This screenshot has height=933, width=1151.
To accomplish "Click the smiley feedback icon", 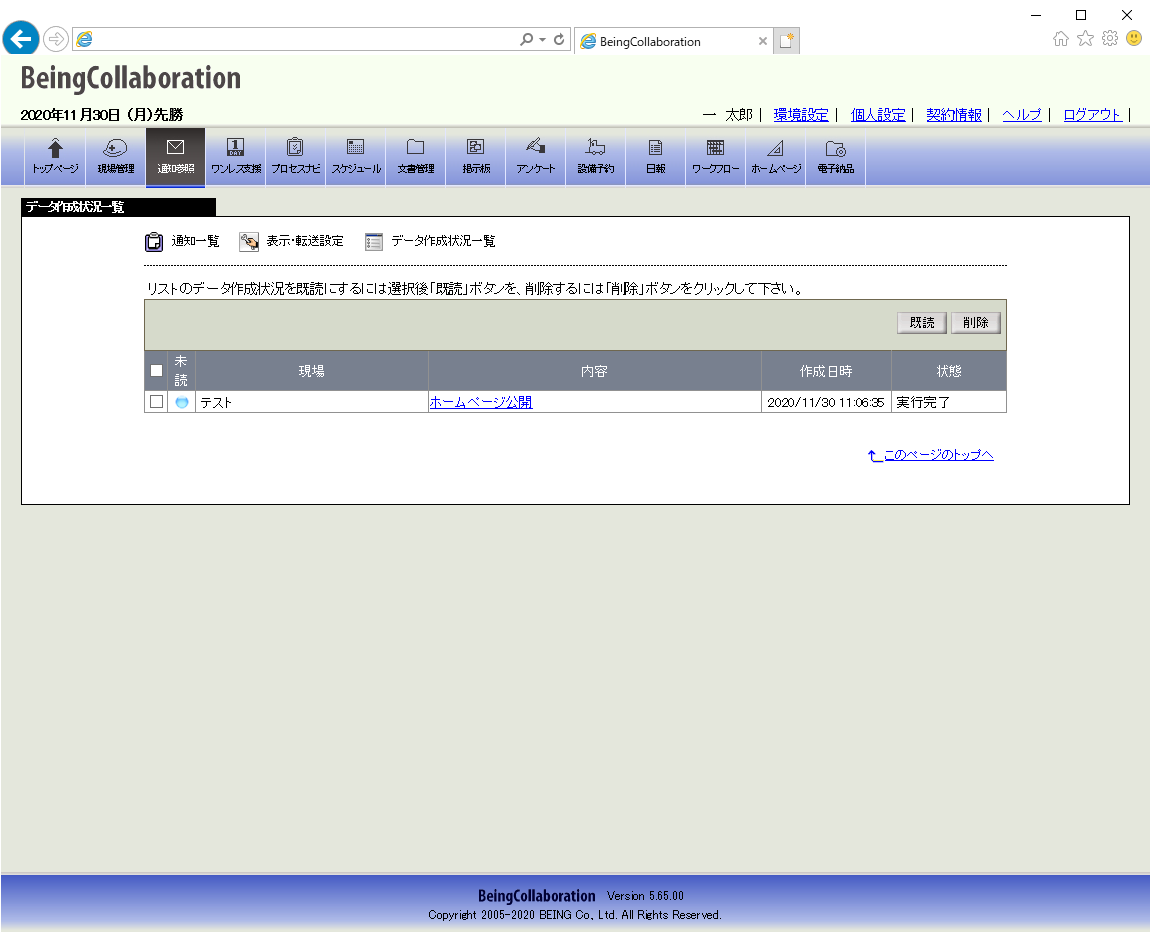I will (1134, 38).
